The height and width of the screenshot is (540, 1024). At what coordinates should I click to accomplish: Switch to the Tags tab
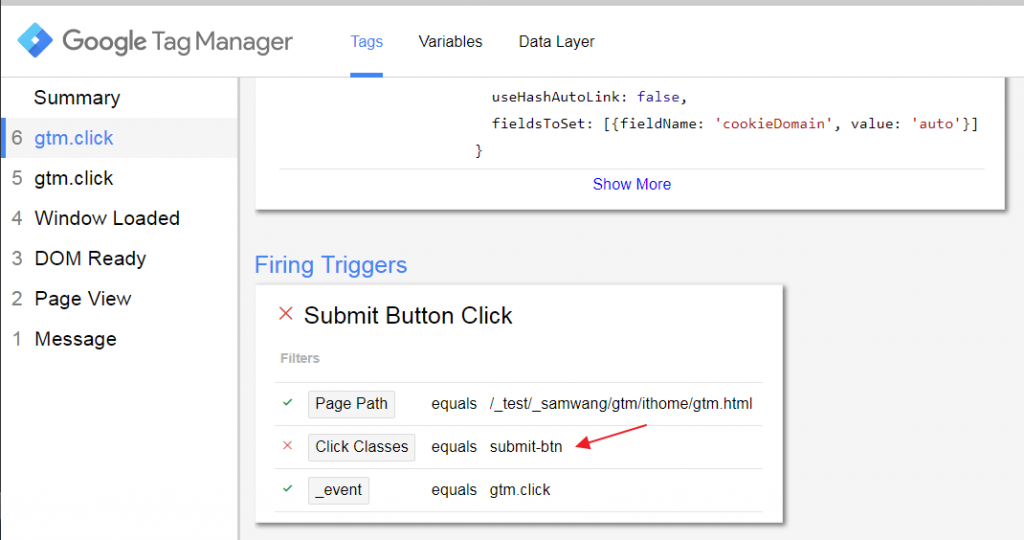[366, 42]
